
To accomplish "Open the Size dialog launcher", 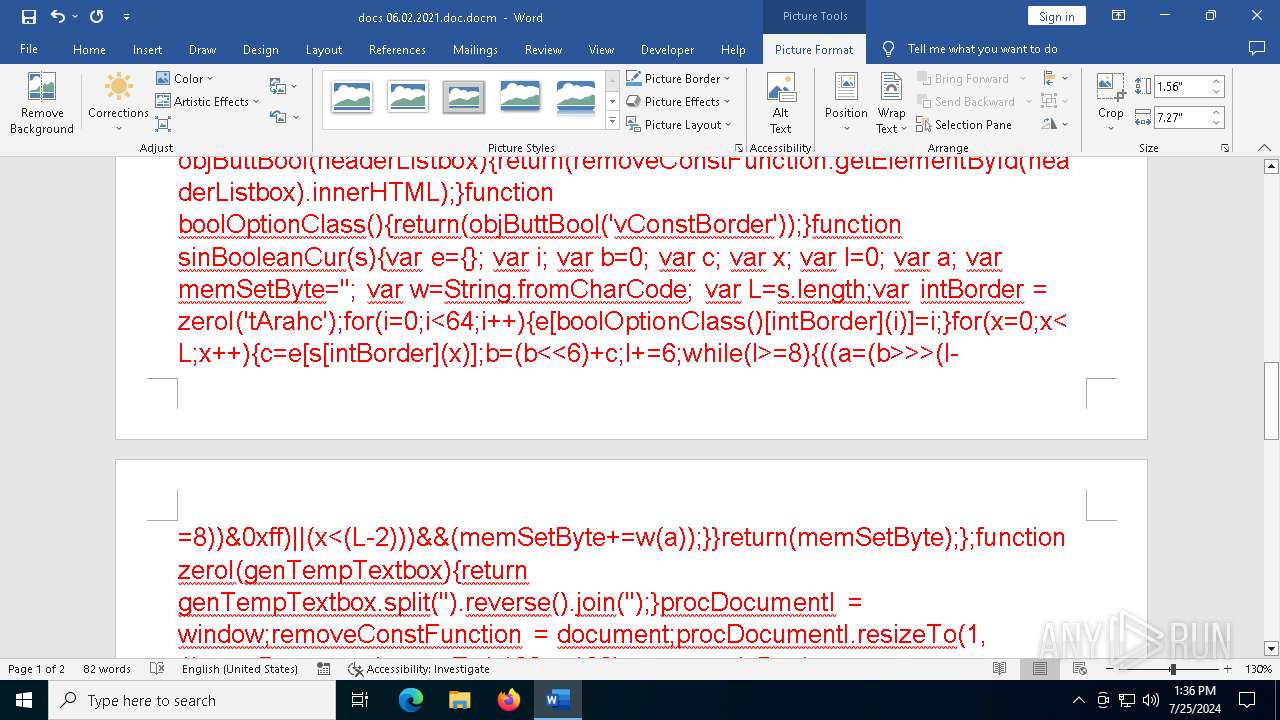I will [x=1225, y=148].
